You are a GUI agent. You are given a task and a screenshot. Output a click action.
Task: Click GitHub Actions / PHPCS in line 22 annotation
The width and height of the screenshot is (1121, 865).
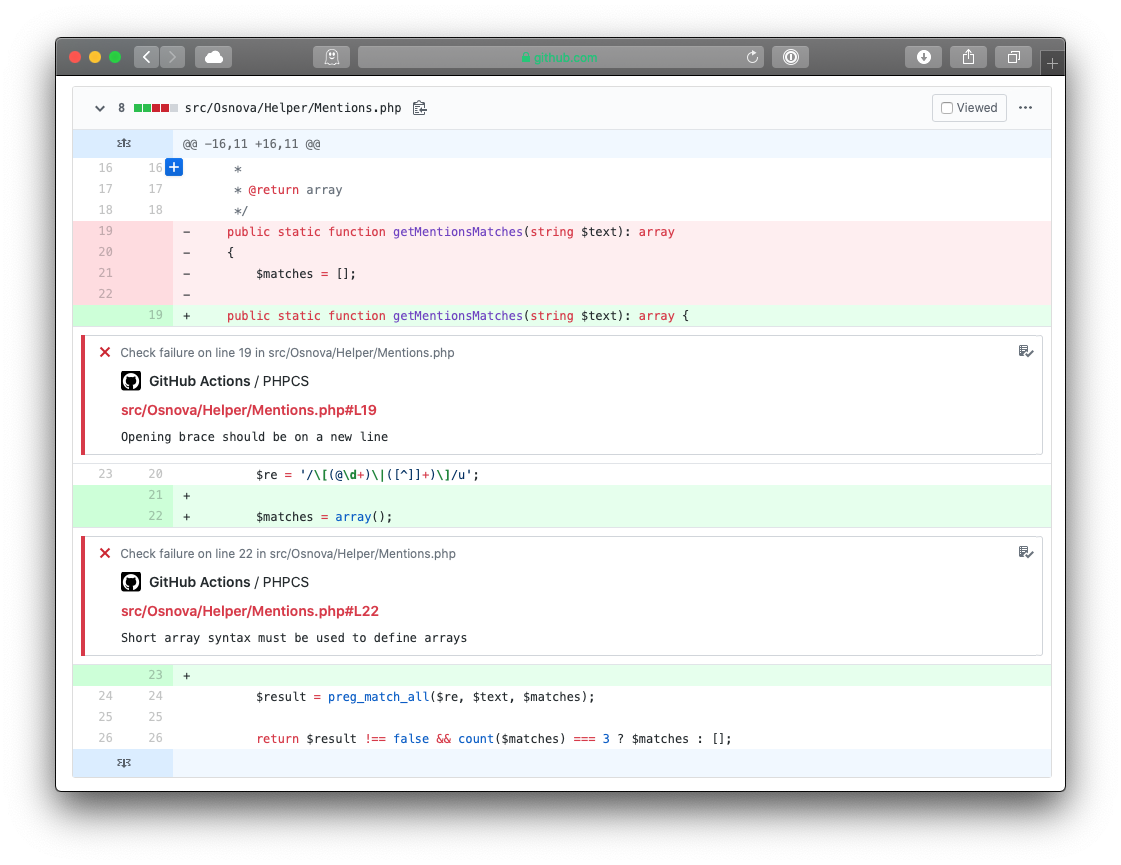229,582
